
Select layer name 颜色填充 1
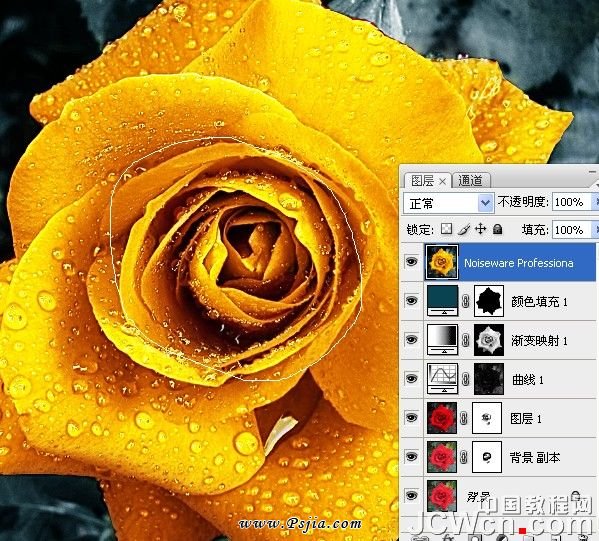(x=539, y=302)
